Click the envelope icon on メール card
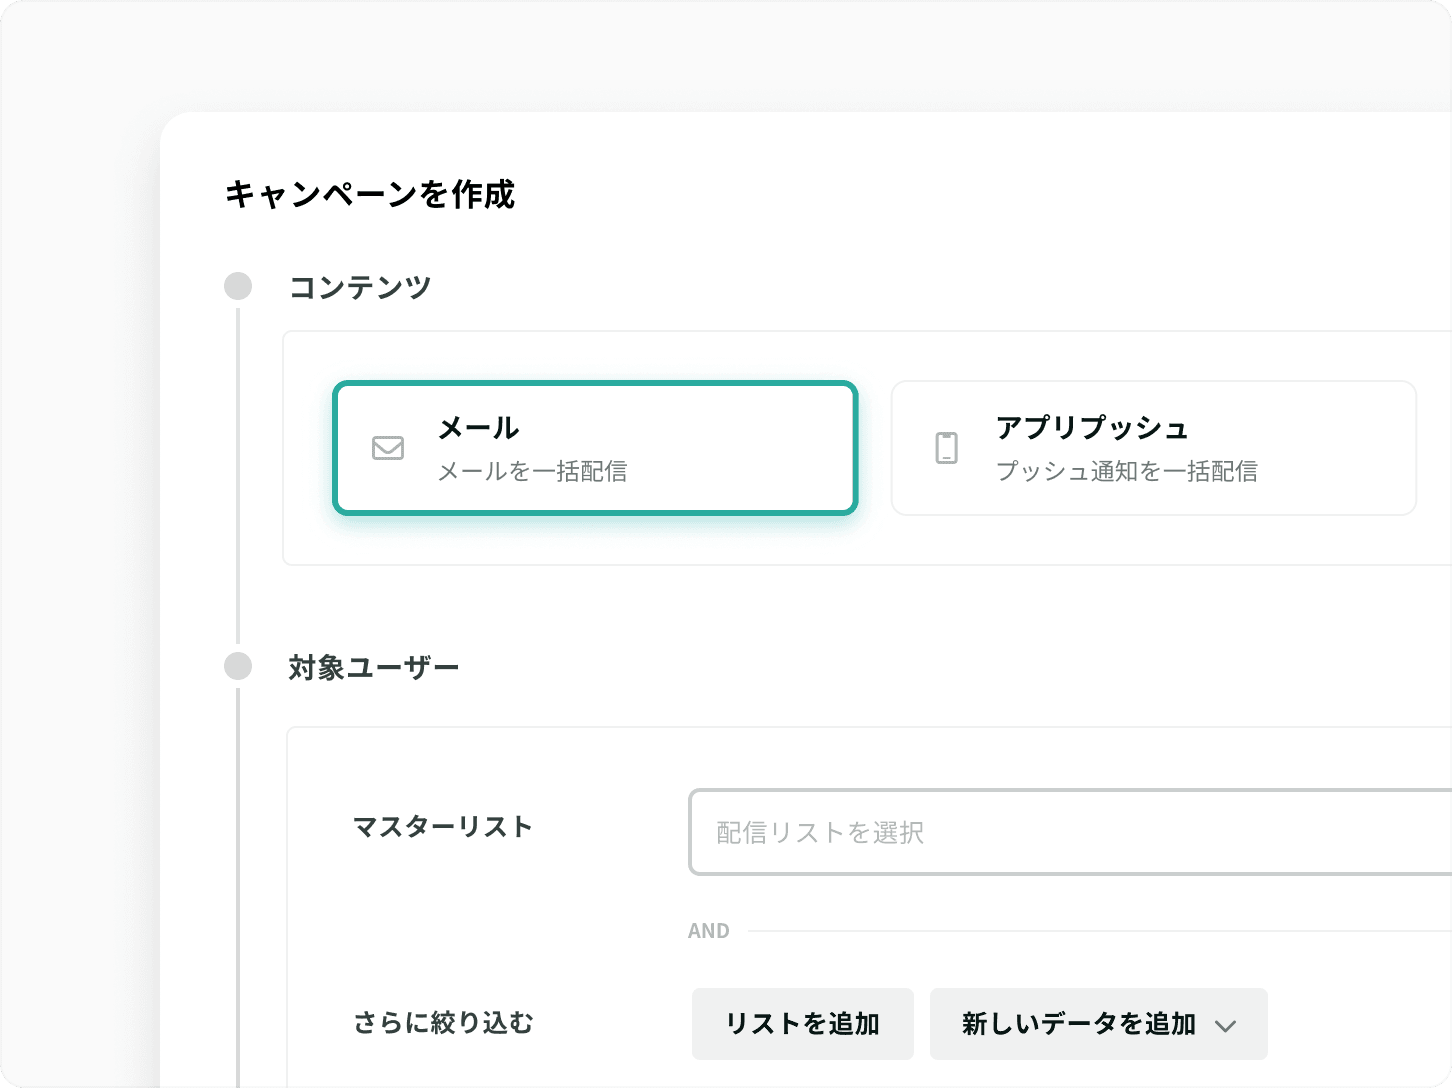1452x1088 pixels. 388,448
